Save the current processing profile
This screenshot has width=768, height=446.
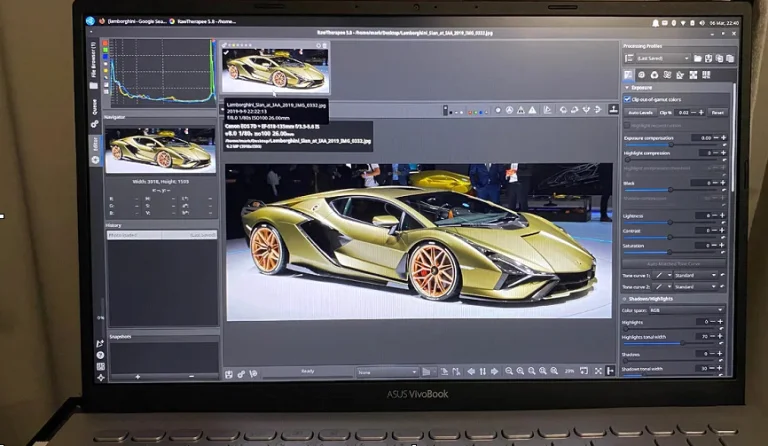[x=708, y=58]
